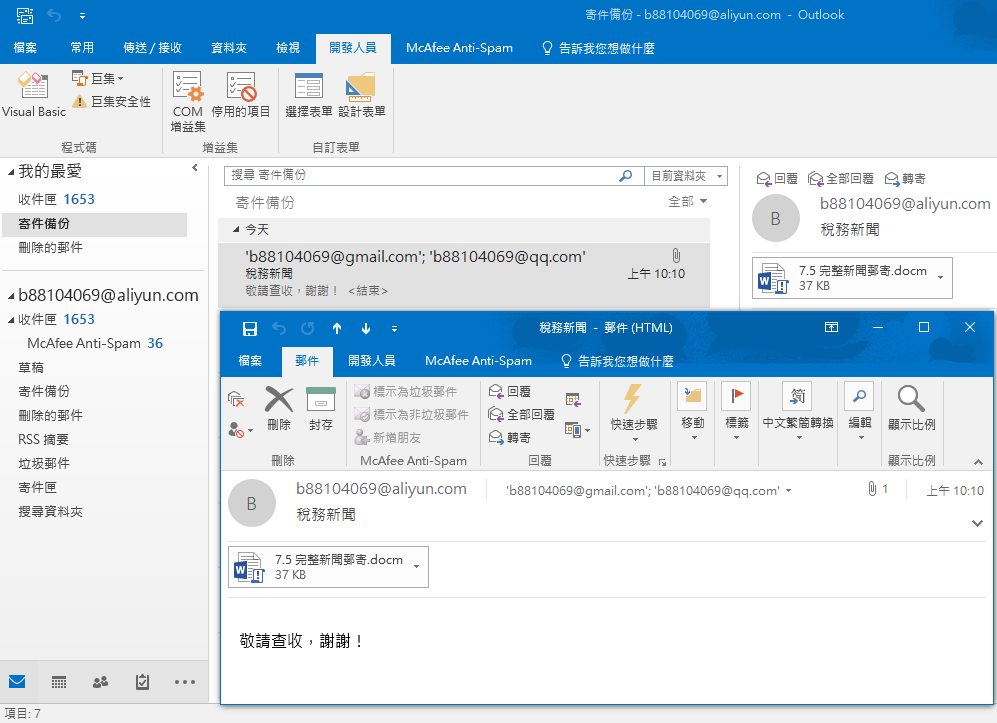Select the 稅務新聞 message in list
The height and width of the screenshot is (723, 997).
pyautogui.click(x=464, y=274)
